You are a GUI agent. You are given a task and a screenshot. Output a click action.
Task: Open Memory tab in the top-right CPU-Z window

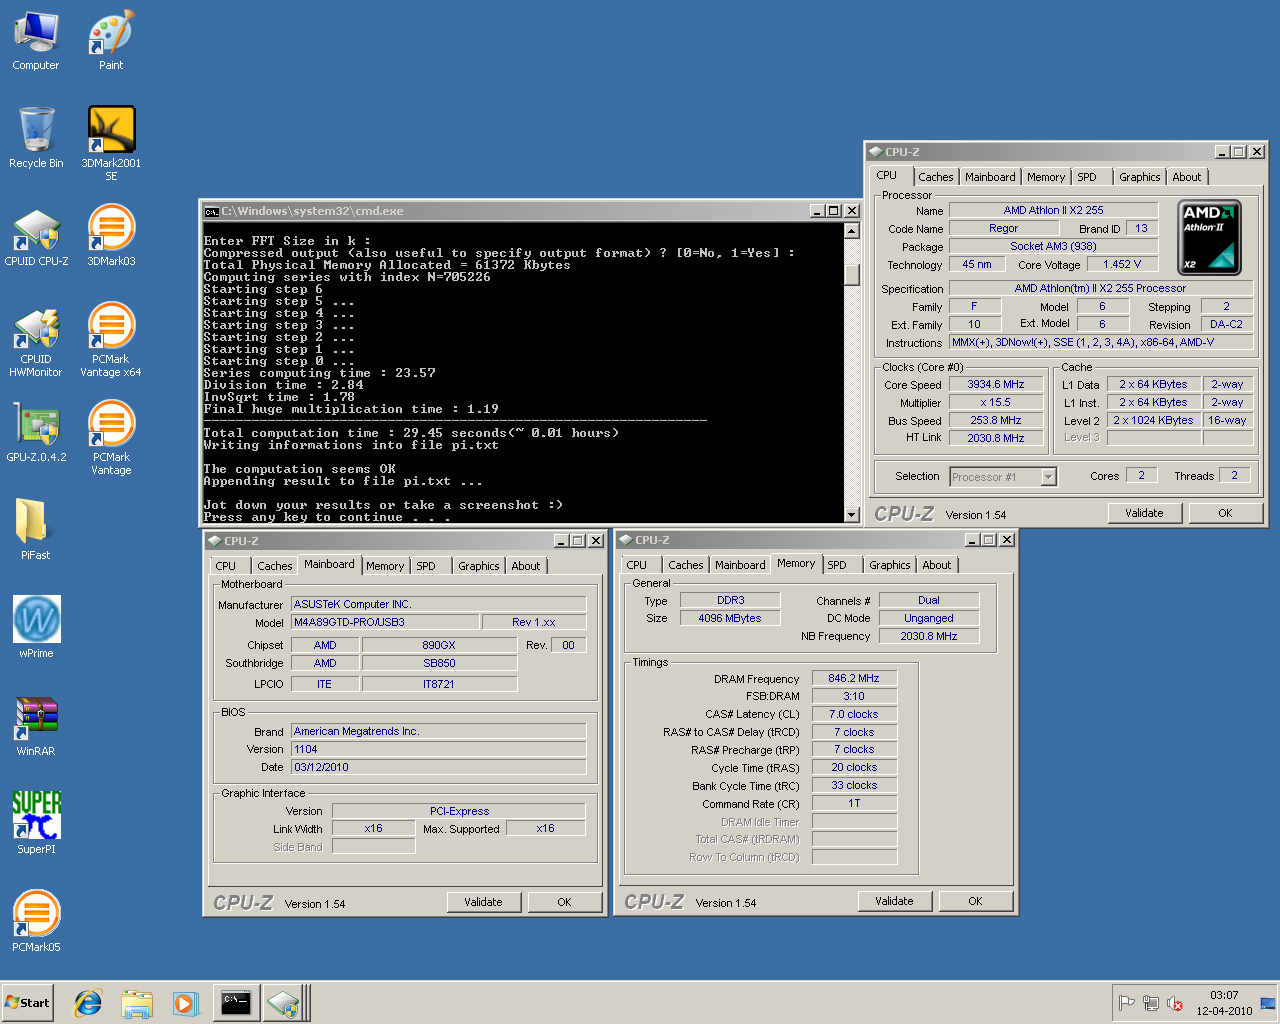pyautogui.click(x=1046, y=177)
